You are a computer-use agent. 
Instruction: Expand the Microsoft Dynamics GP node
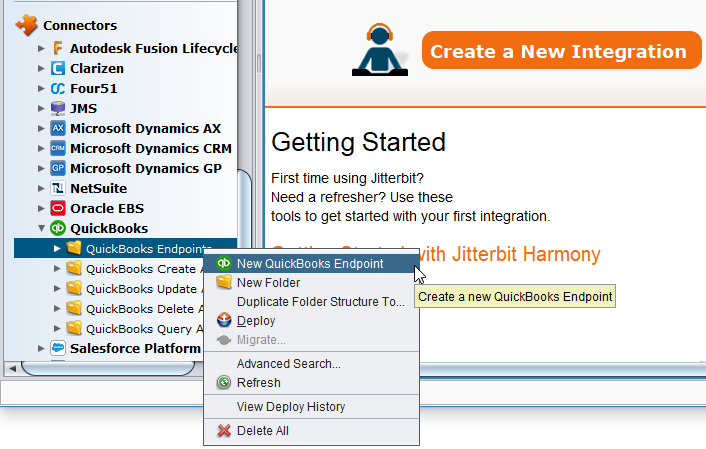click(x=41, y=168)
